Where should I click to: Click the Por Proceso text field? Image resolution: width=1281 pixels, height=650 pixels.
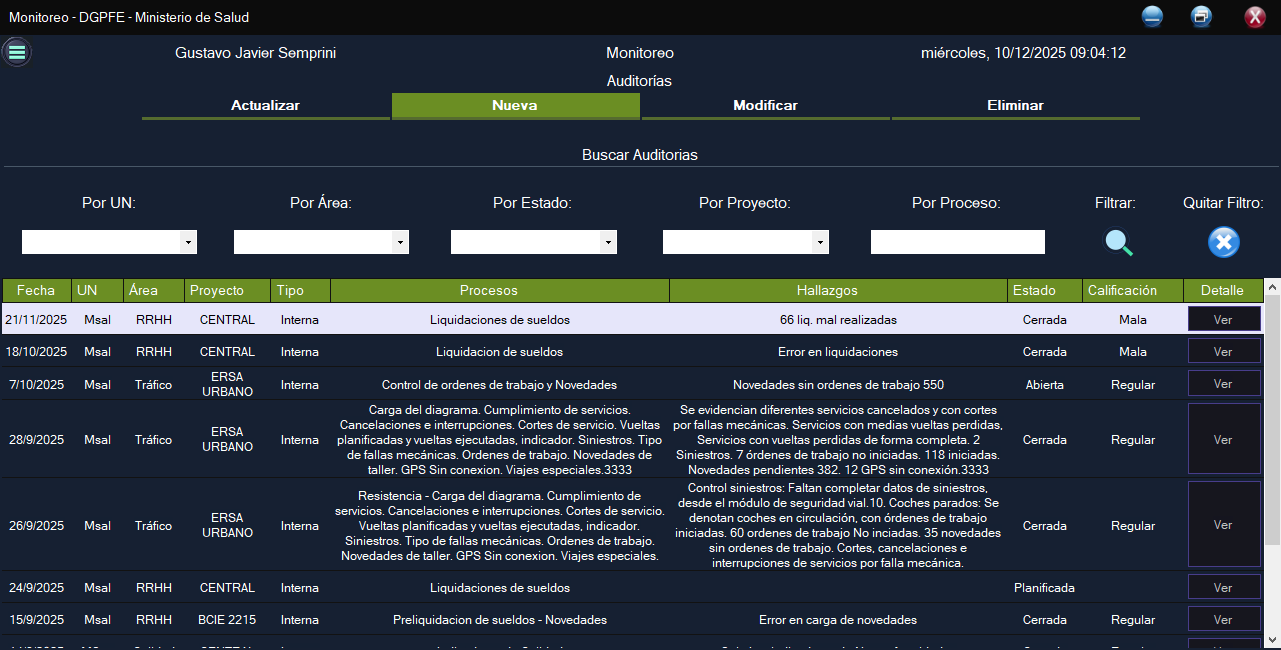(x=957, y=242)
